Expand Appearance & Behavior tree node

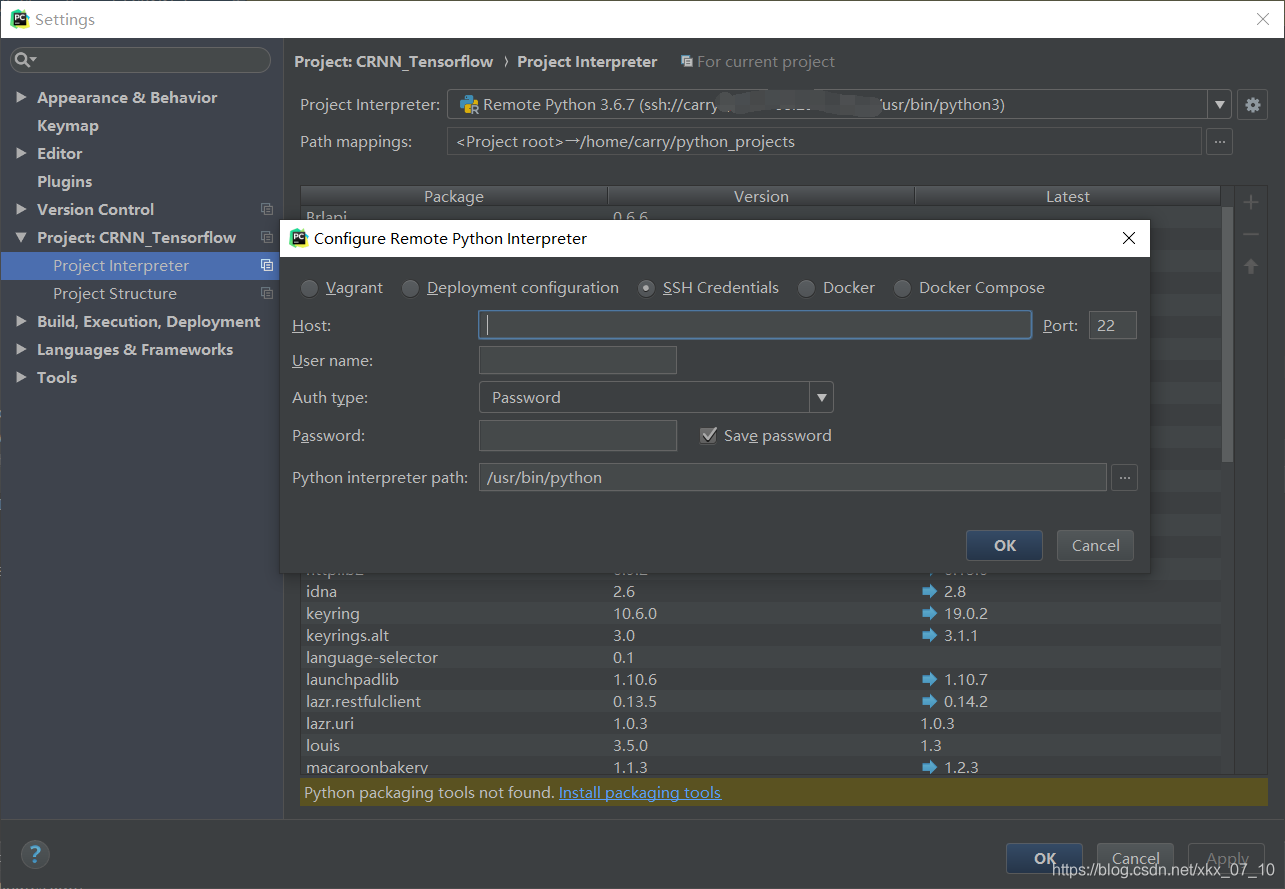pyautogui.click(x=21, y=97)
